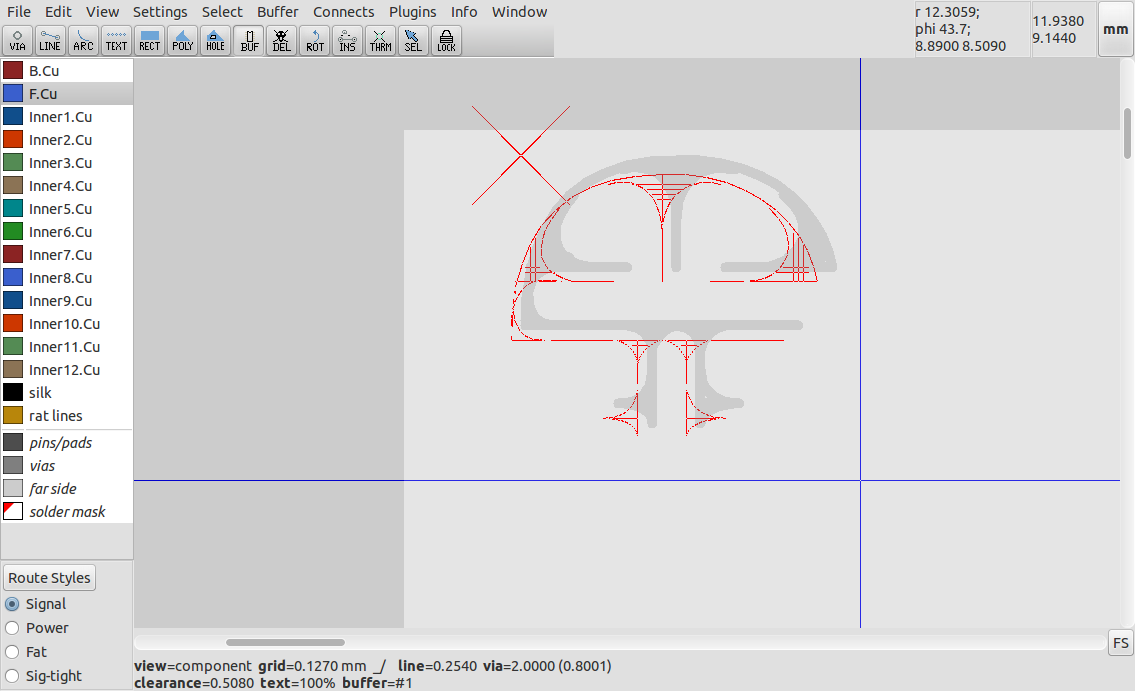Activate the POLY polygon tool
This screenshot has width=1135, height=691.
pos(182,40)
